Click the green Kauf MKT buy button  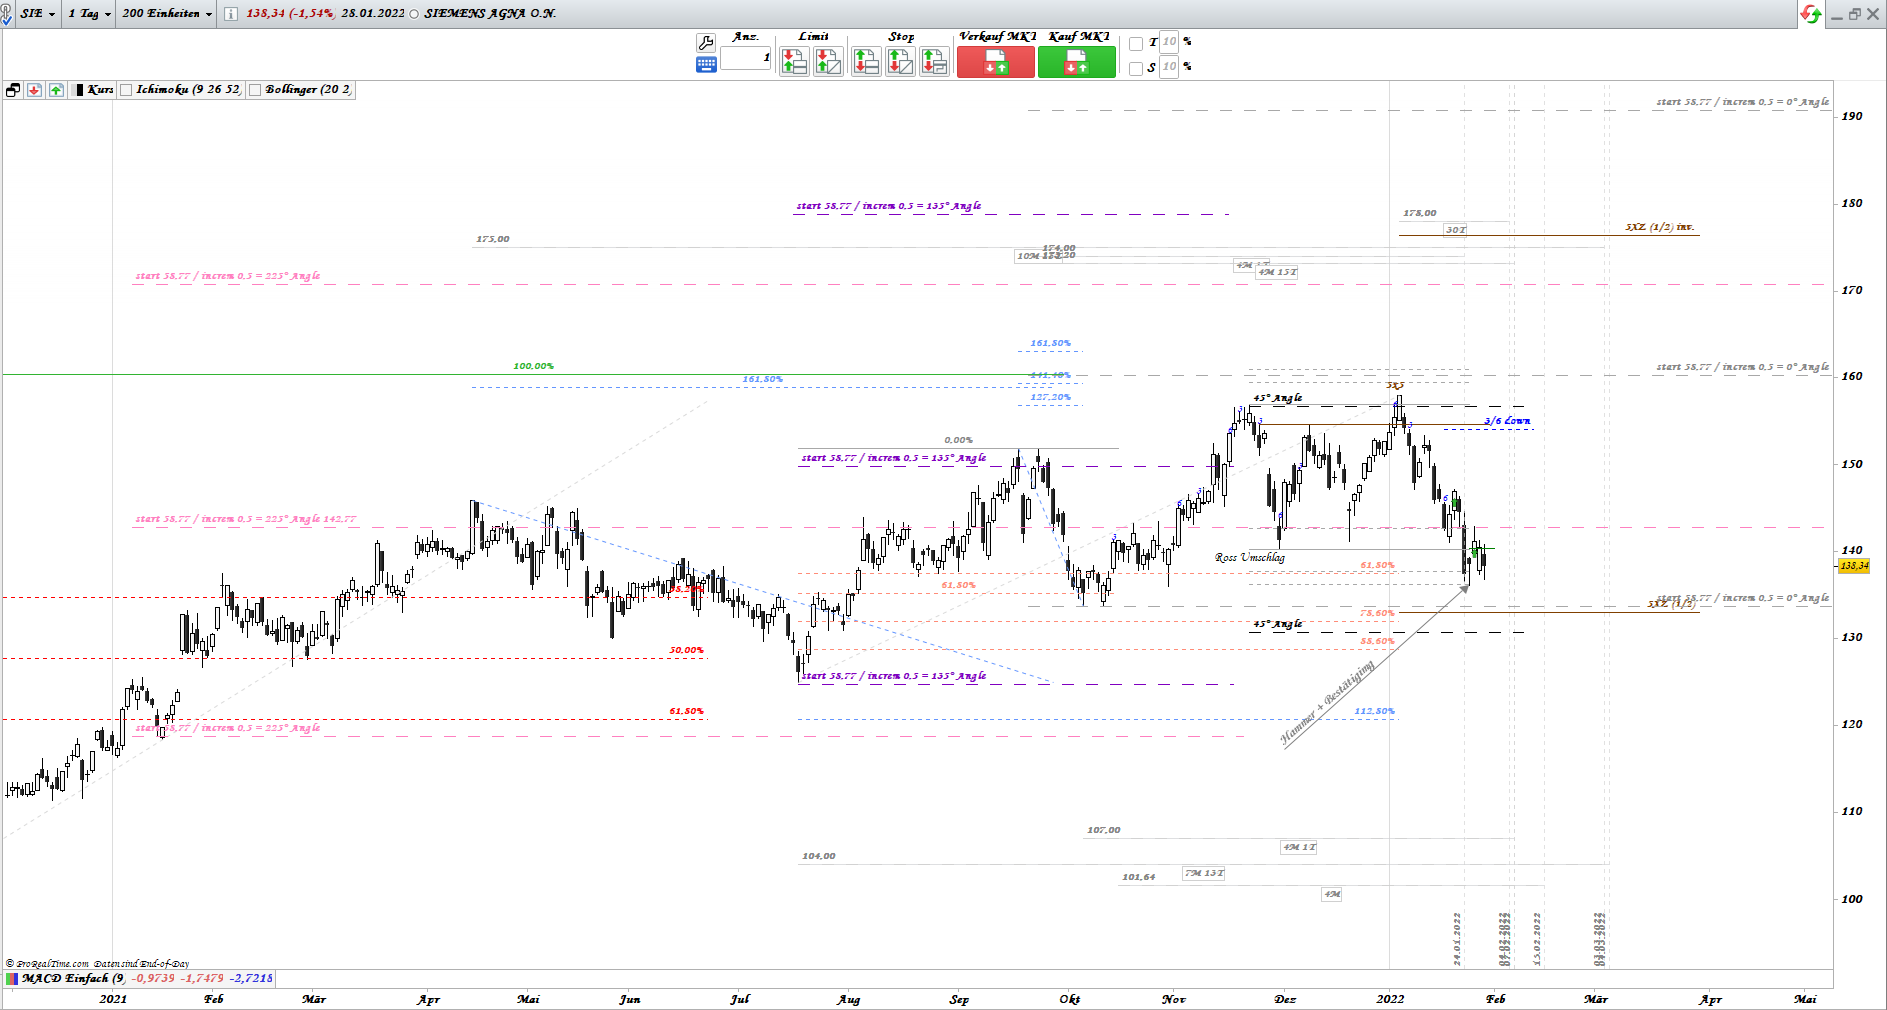(1077, 62)
